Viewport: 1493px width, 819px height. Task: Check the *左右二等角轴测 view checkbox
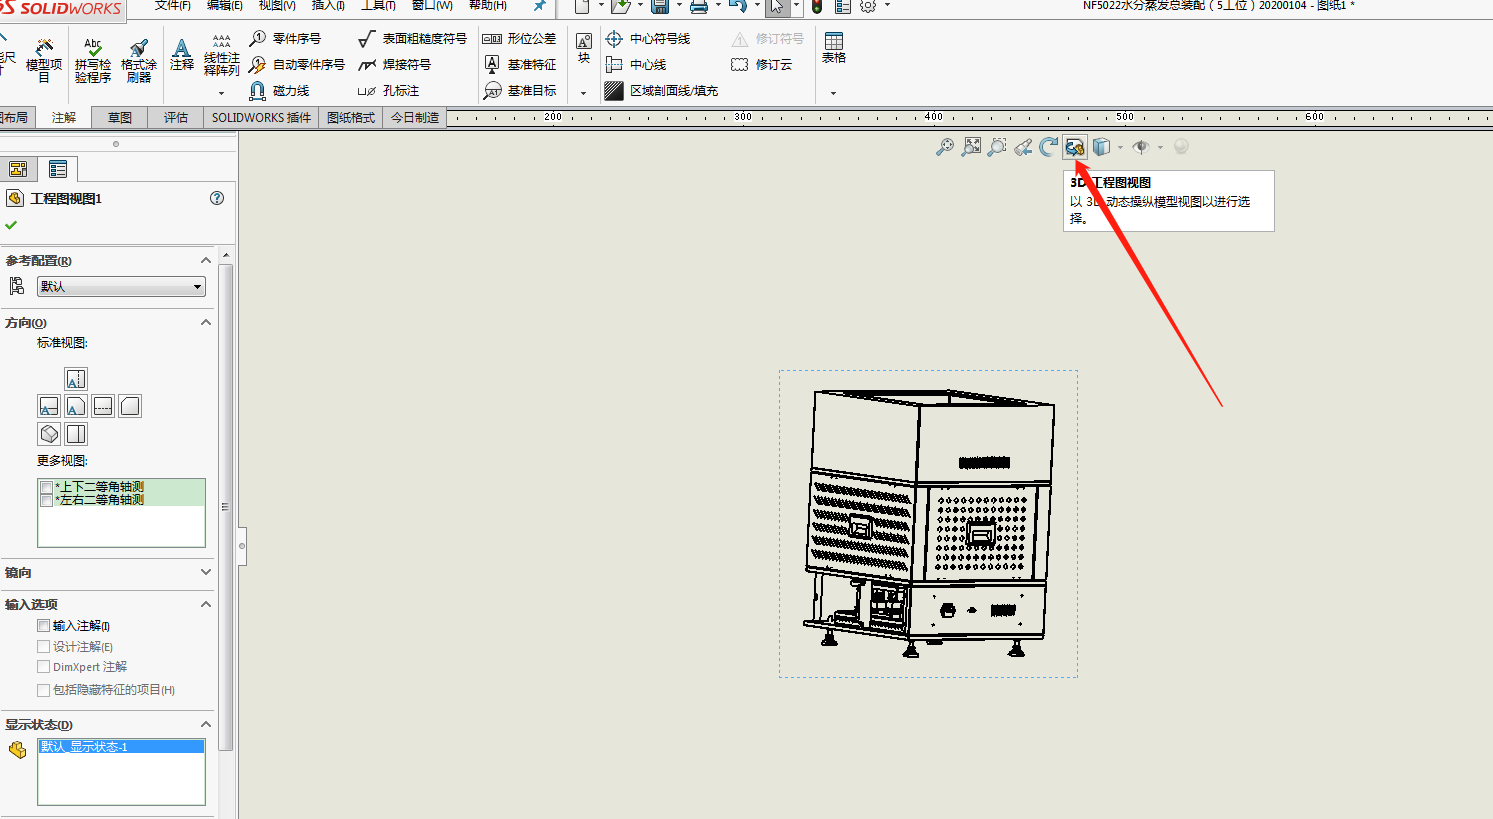click(x=47, y=500)
